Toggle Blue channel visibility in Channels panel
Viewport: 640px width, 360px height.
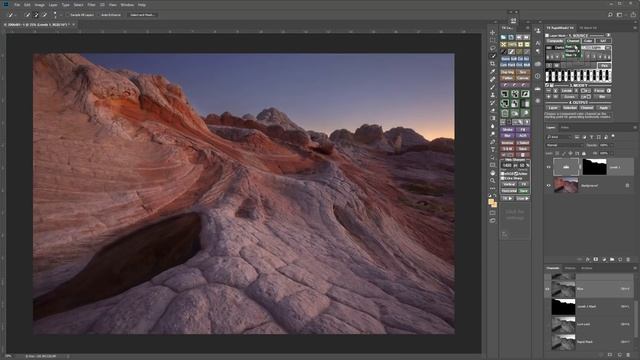click(x=547, y=289)
